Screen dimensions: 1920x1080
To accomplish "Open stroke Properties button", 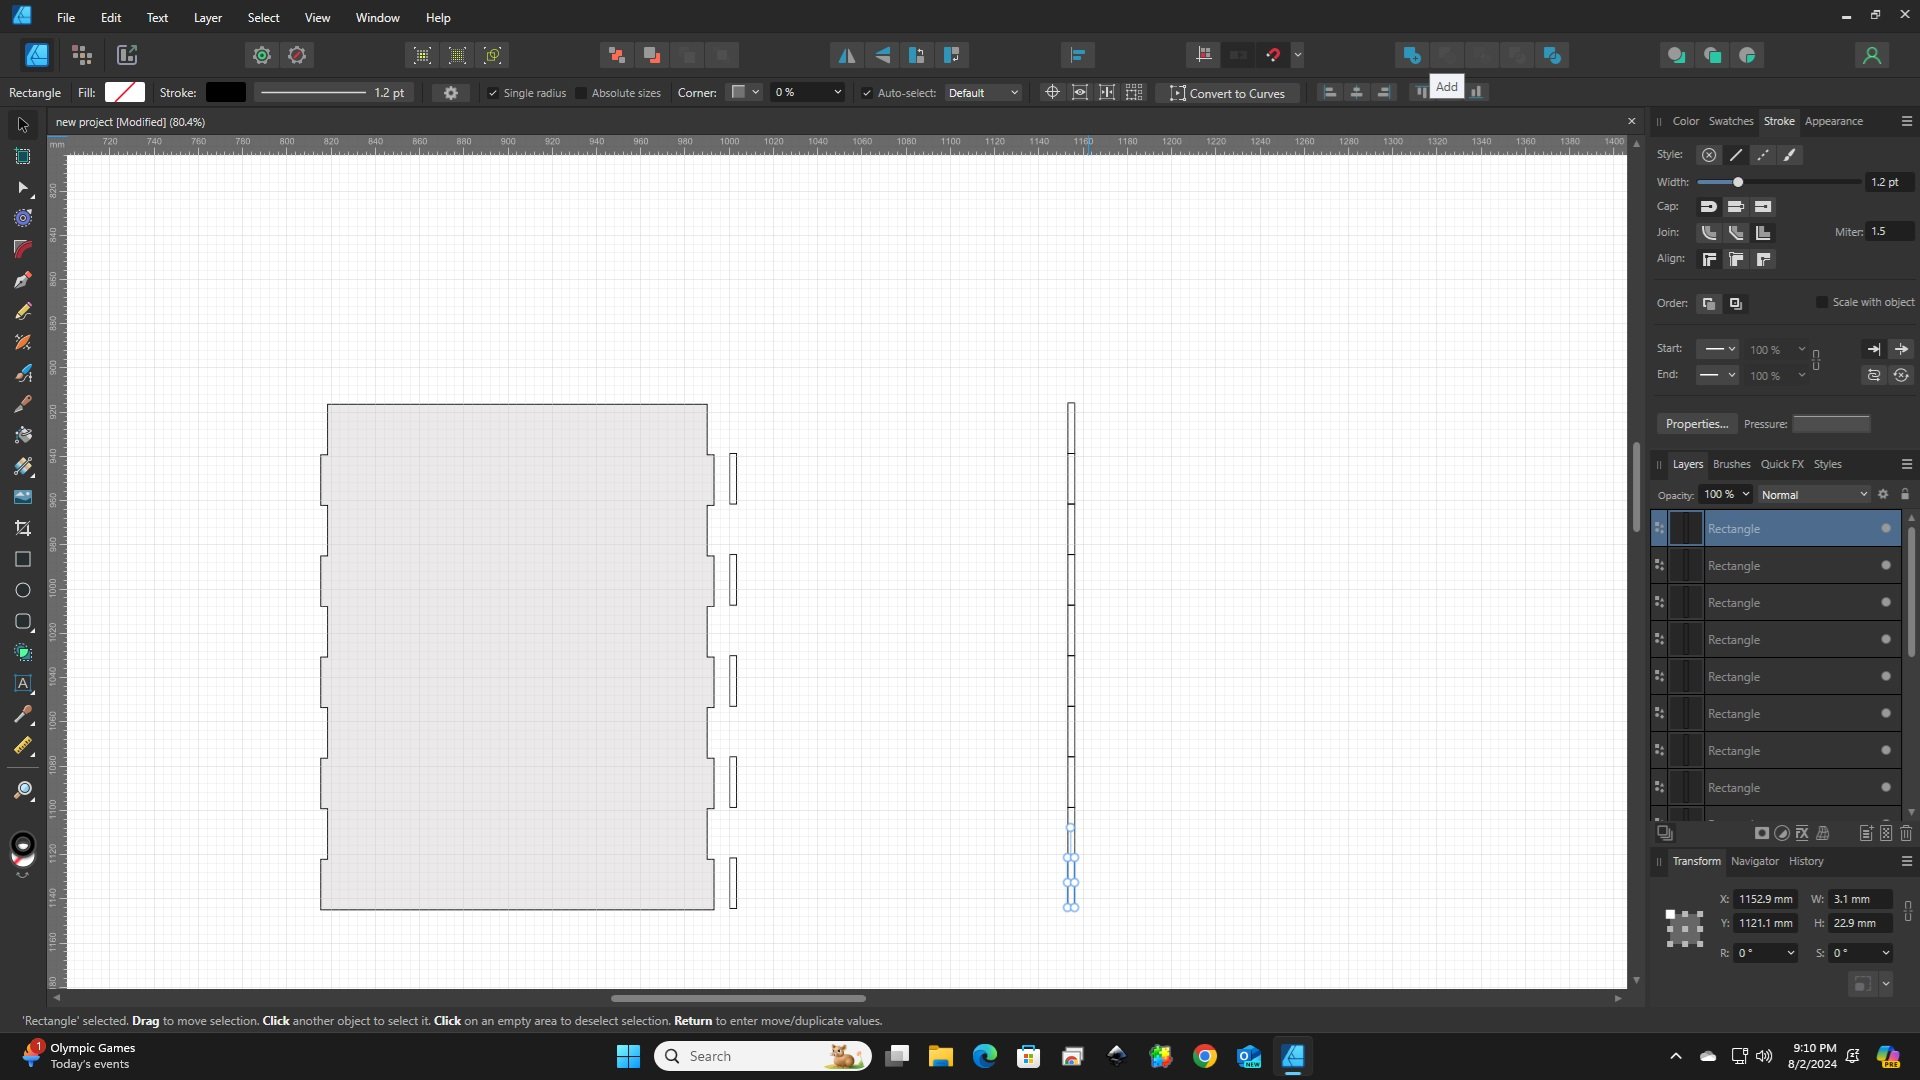I will point(1697,424).
